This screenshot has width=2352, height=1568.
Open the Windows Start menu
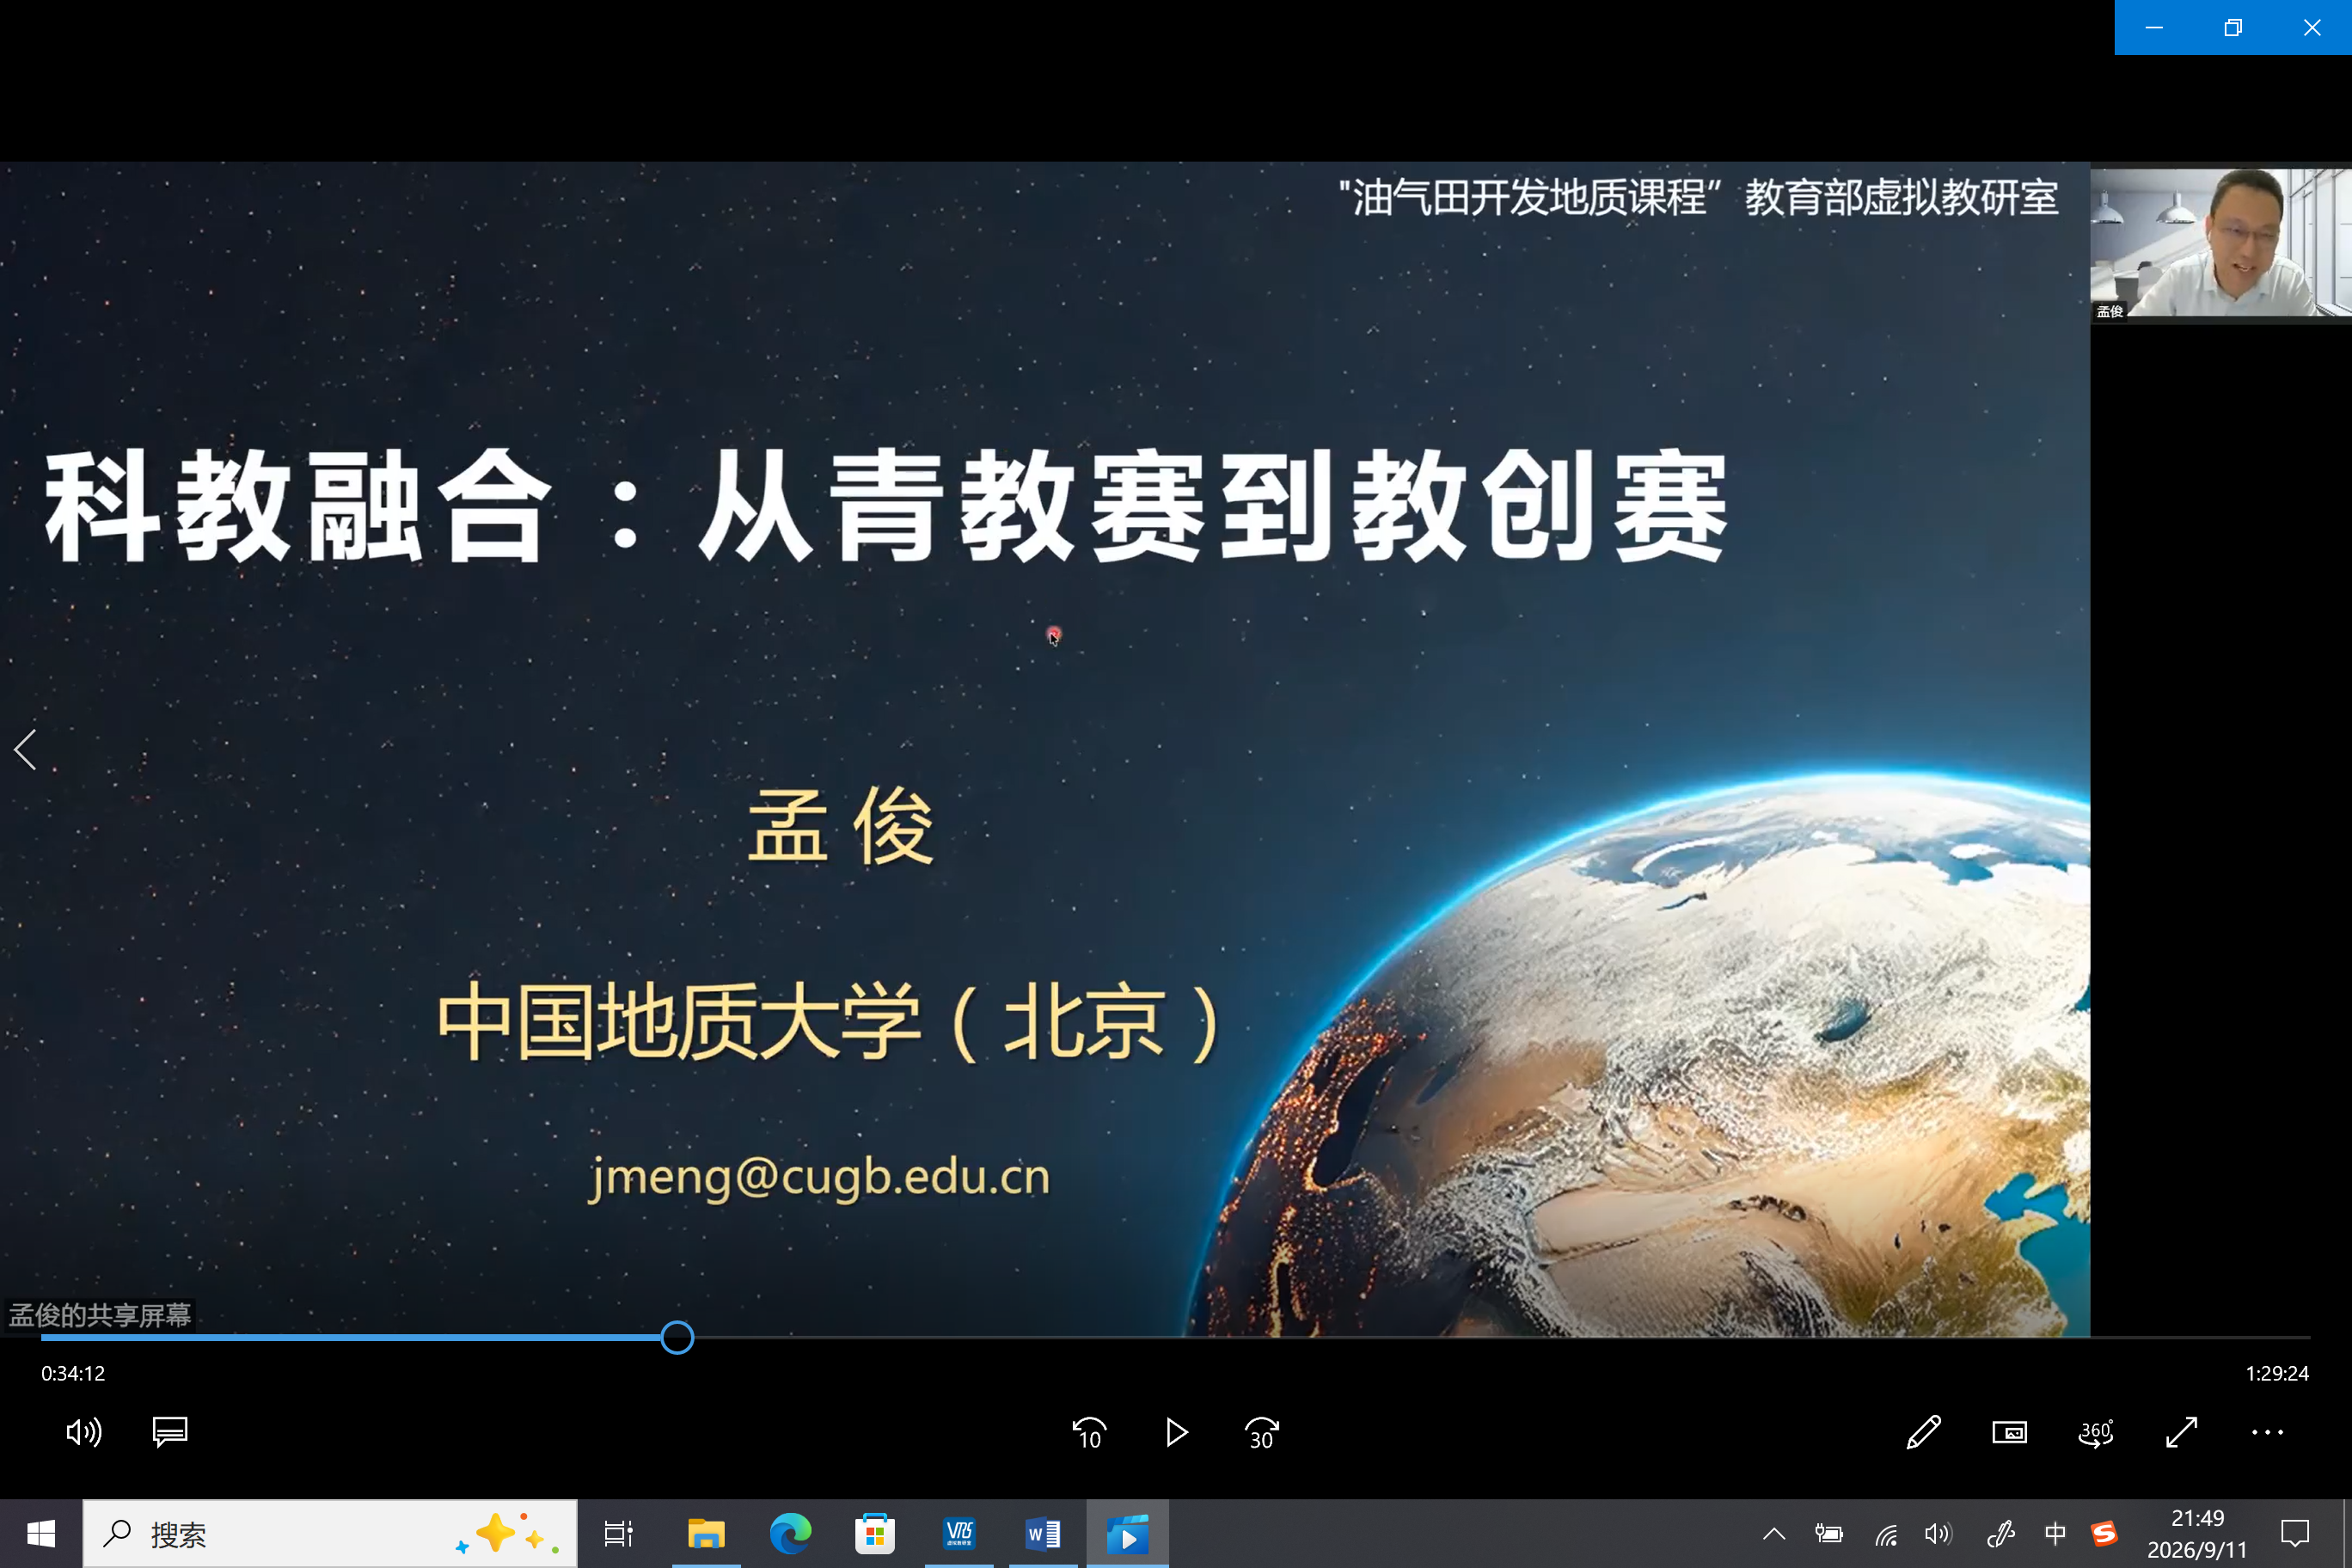point(40,1533)
